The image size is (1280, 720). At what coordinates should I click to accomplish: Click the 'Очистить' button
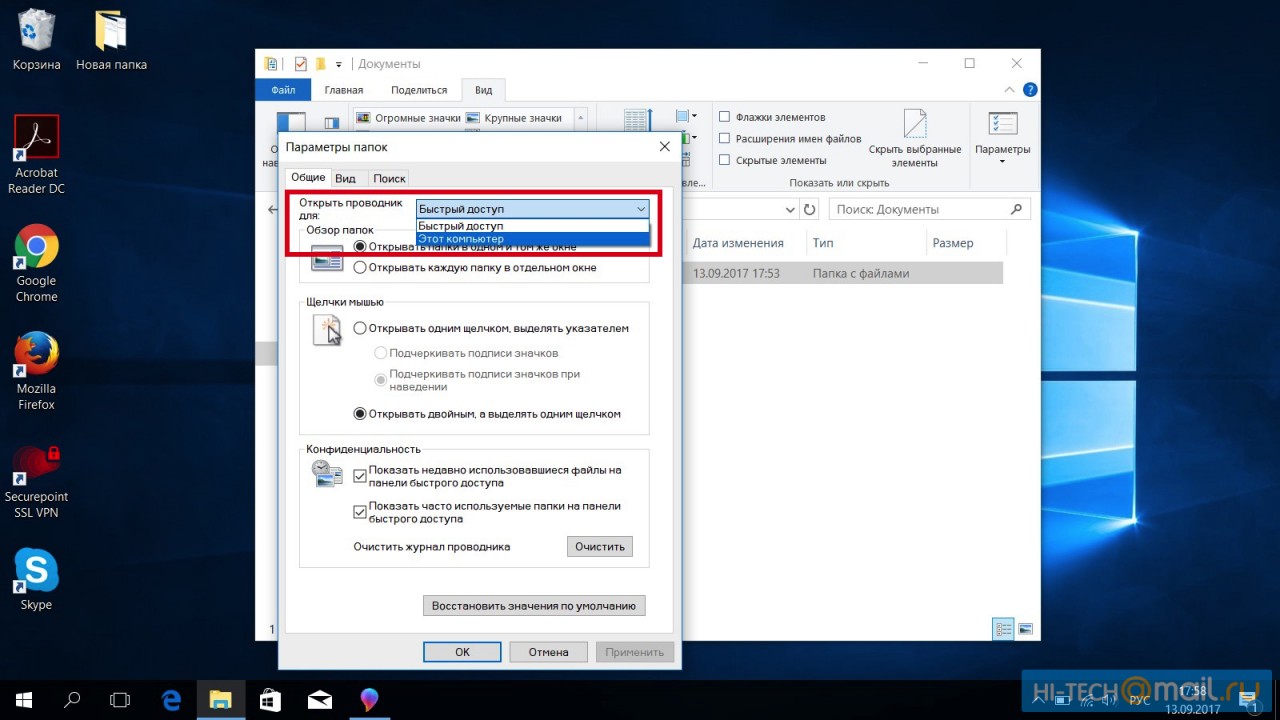point(599,547)
